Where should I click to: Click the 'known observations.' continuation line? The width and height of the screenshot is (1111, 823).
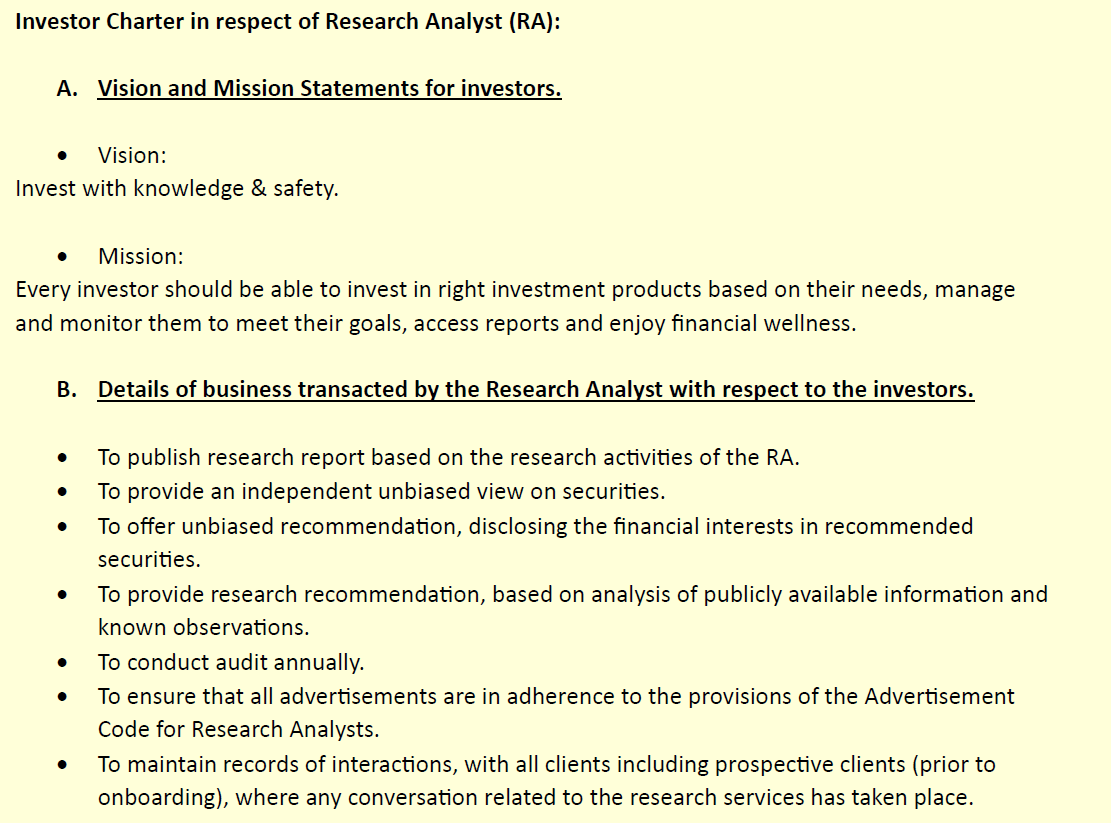point(203,628)
